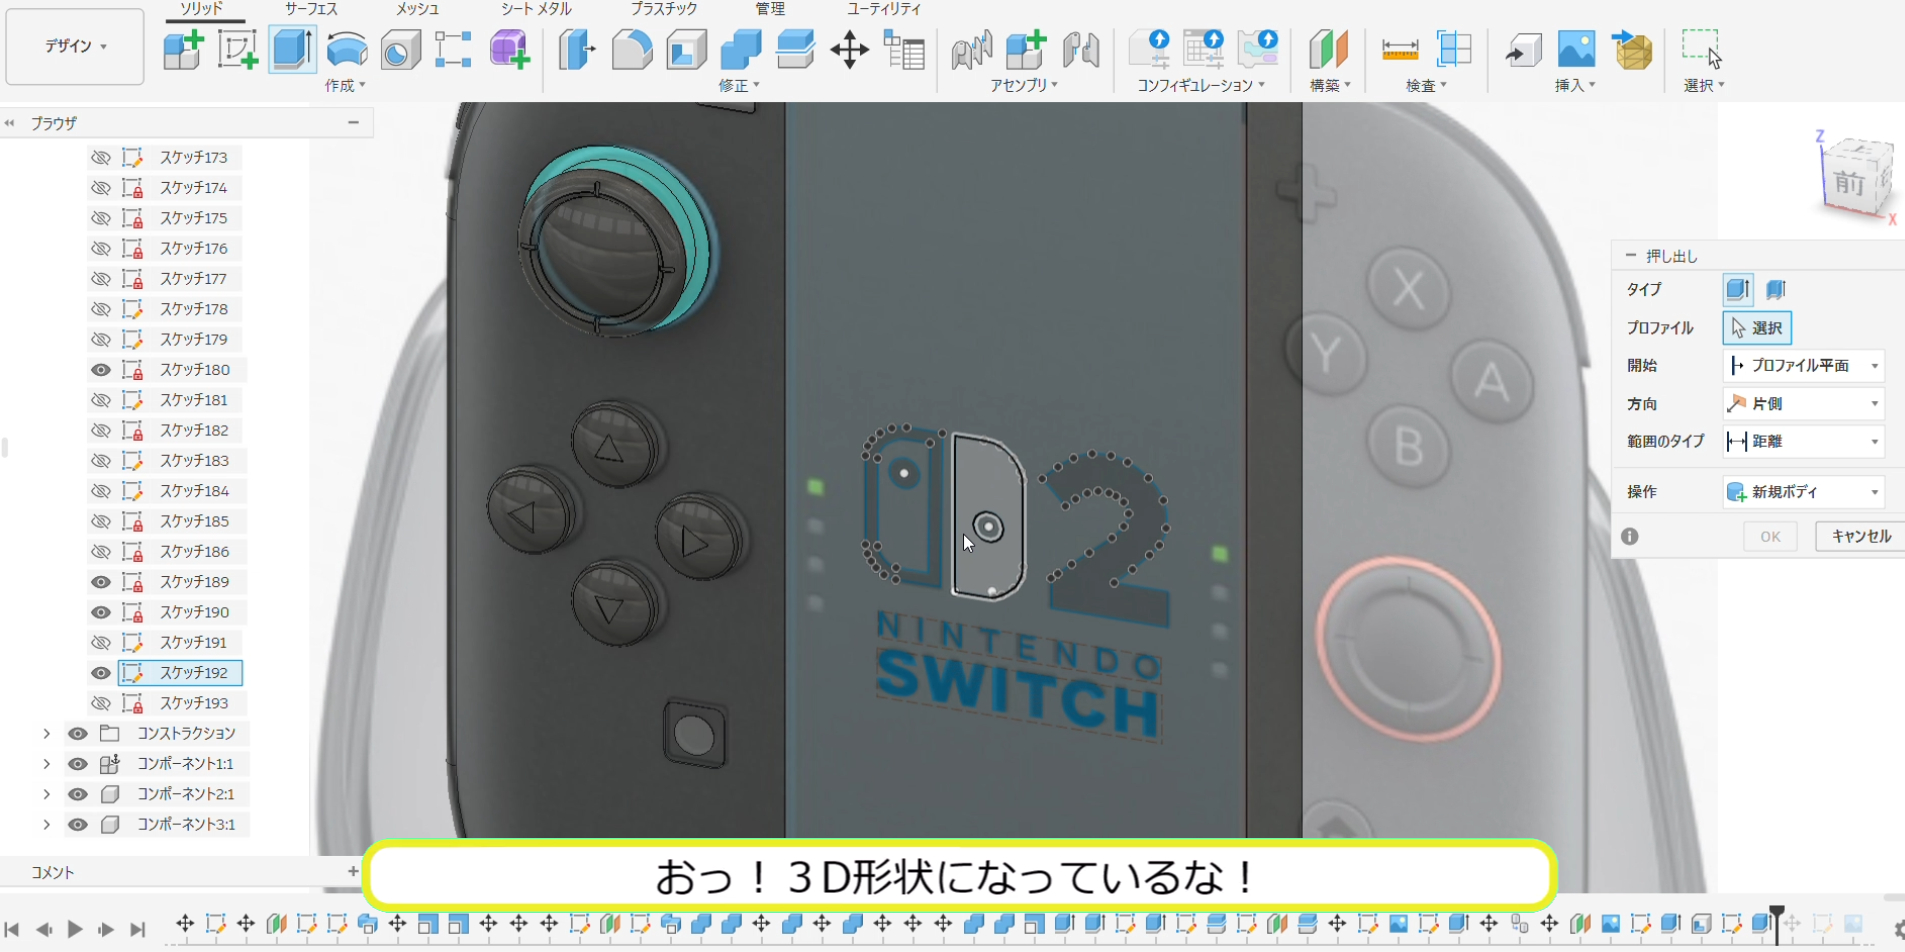Hide スケッチ190 using eye icon
Screen dimensions: 1905x952
coord(101,612)
